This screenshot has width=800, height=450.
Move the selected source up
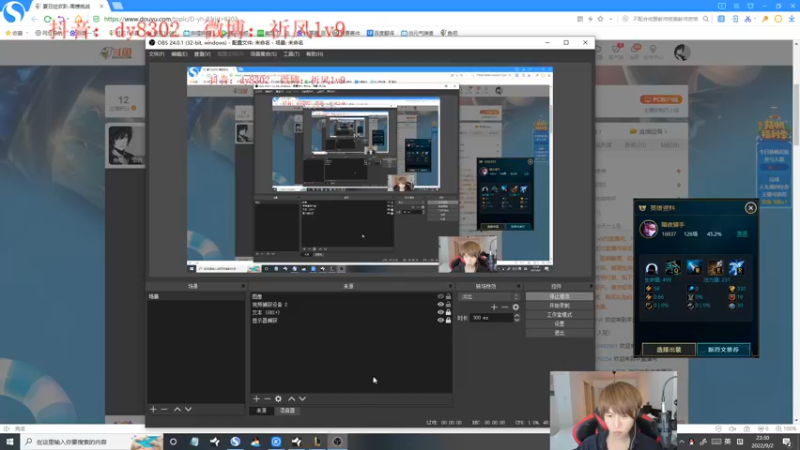(291, 398)
